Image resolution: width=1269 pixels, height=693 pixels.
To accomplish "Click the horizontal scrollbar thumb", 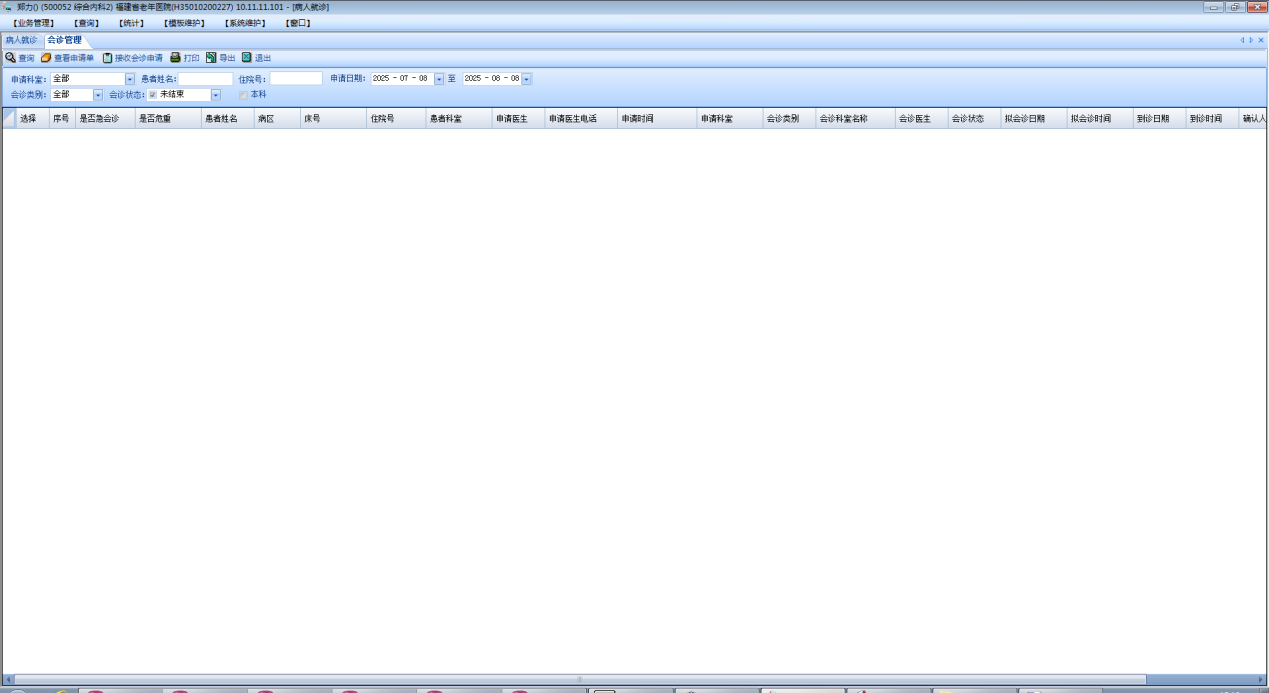I will (580, 679).
